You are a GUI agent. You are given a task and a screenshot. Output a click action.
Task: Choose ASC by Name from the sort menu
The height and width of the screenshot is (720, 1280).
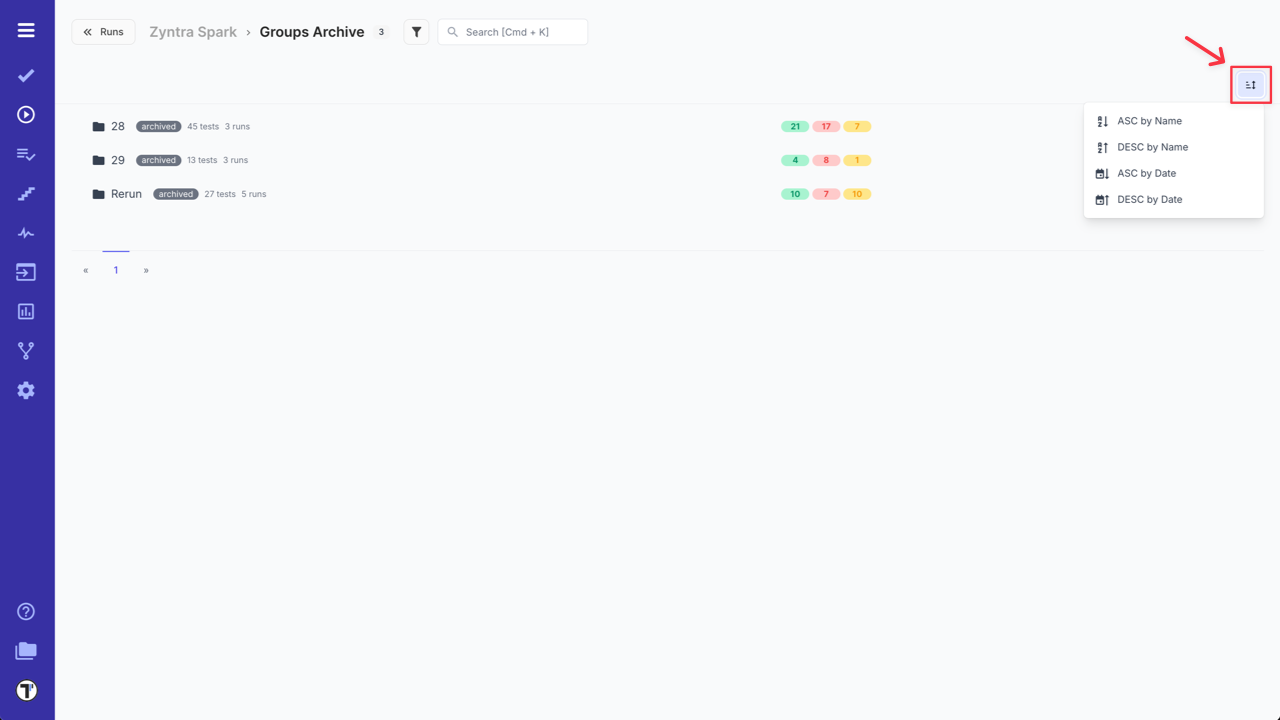1149,120
